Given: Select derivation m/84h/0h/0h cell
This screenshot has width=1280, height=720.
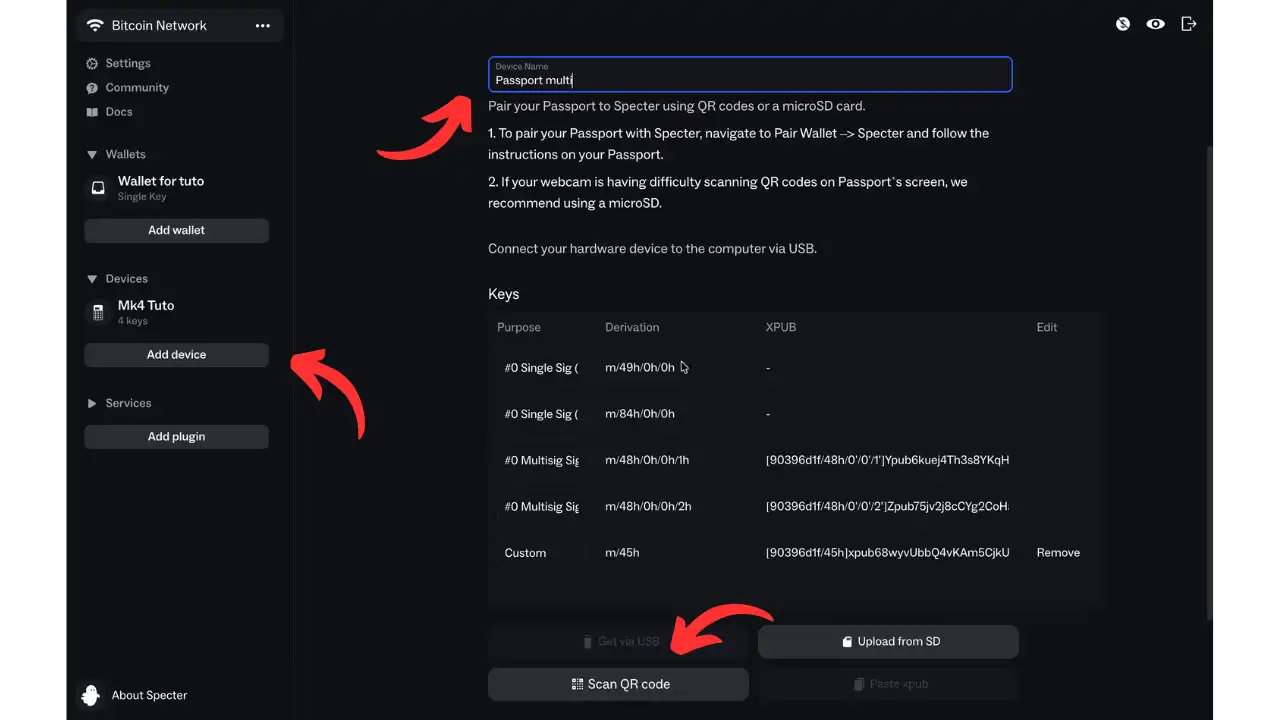Looking at the screenshot, I should pos(640,414).
